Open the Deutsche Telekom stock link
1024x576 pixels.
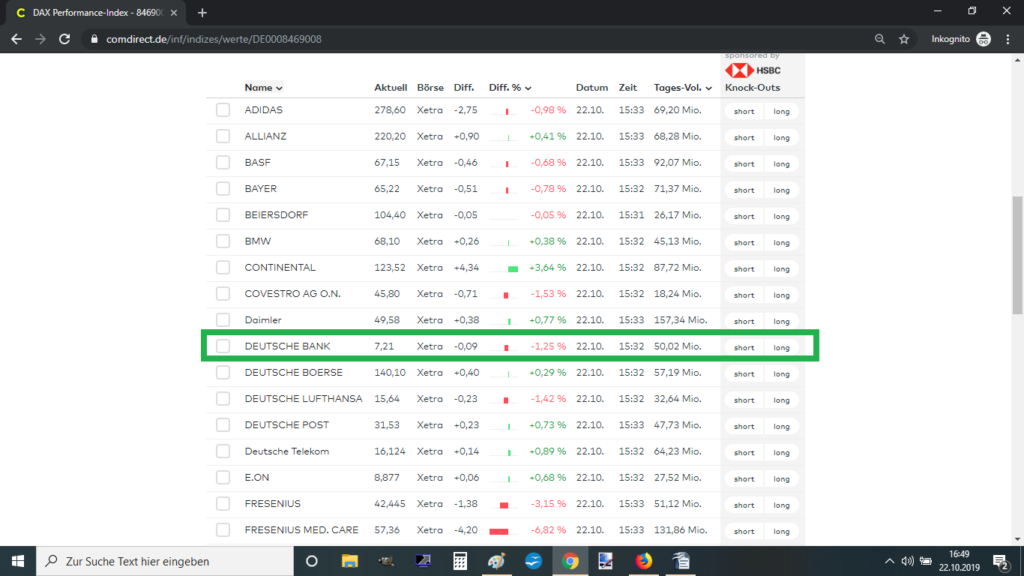pyautogui.click(x=287, y=451)
